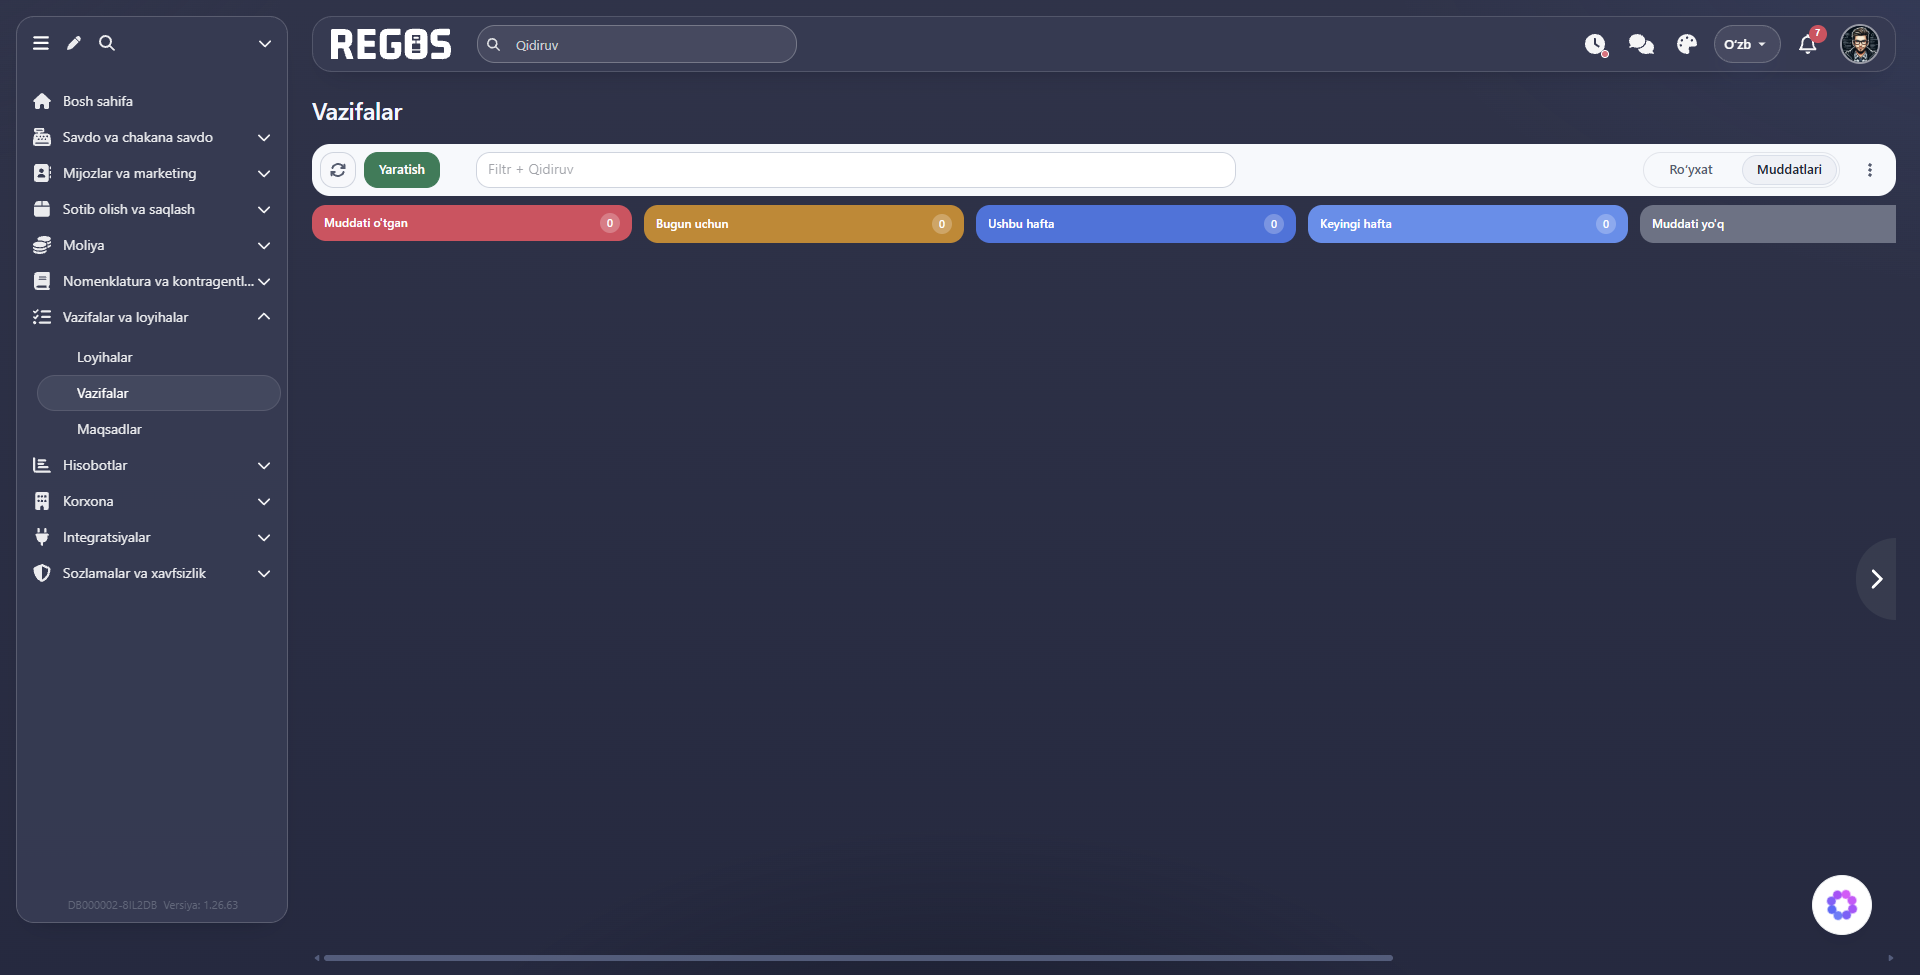Collapse the sidebar header chevron

(x=265, y=44)
